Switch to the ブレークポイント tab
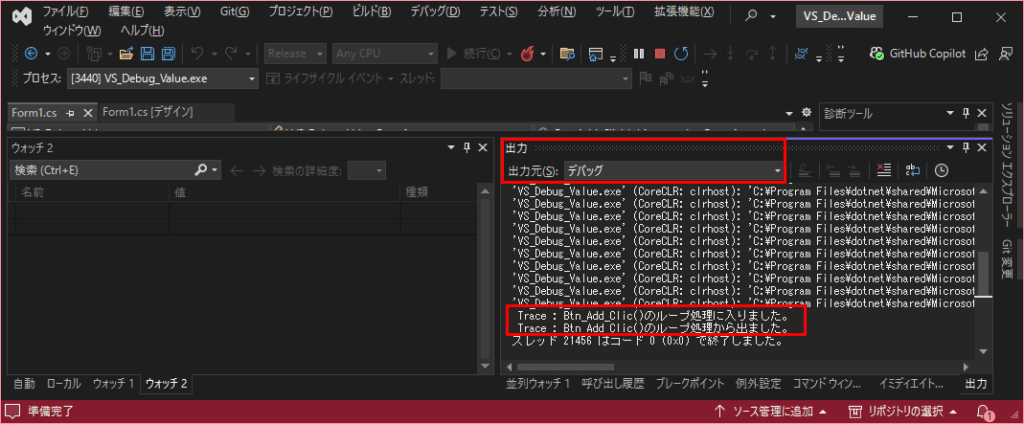The image size is (1024, 424). tap(690, 383)
